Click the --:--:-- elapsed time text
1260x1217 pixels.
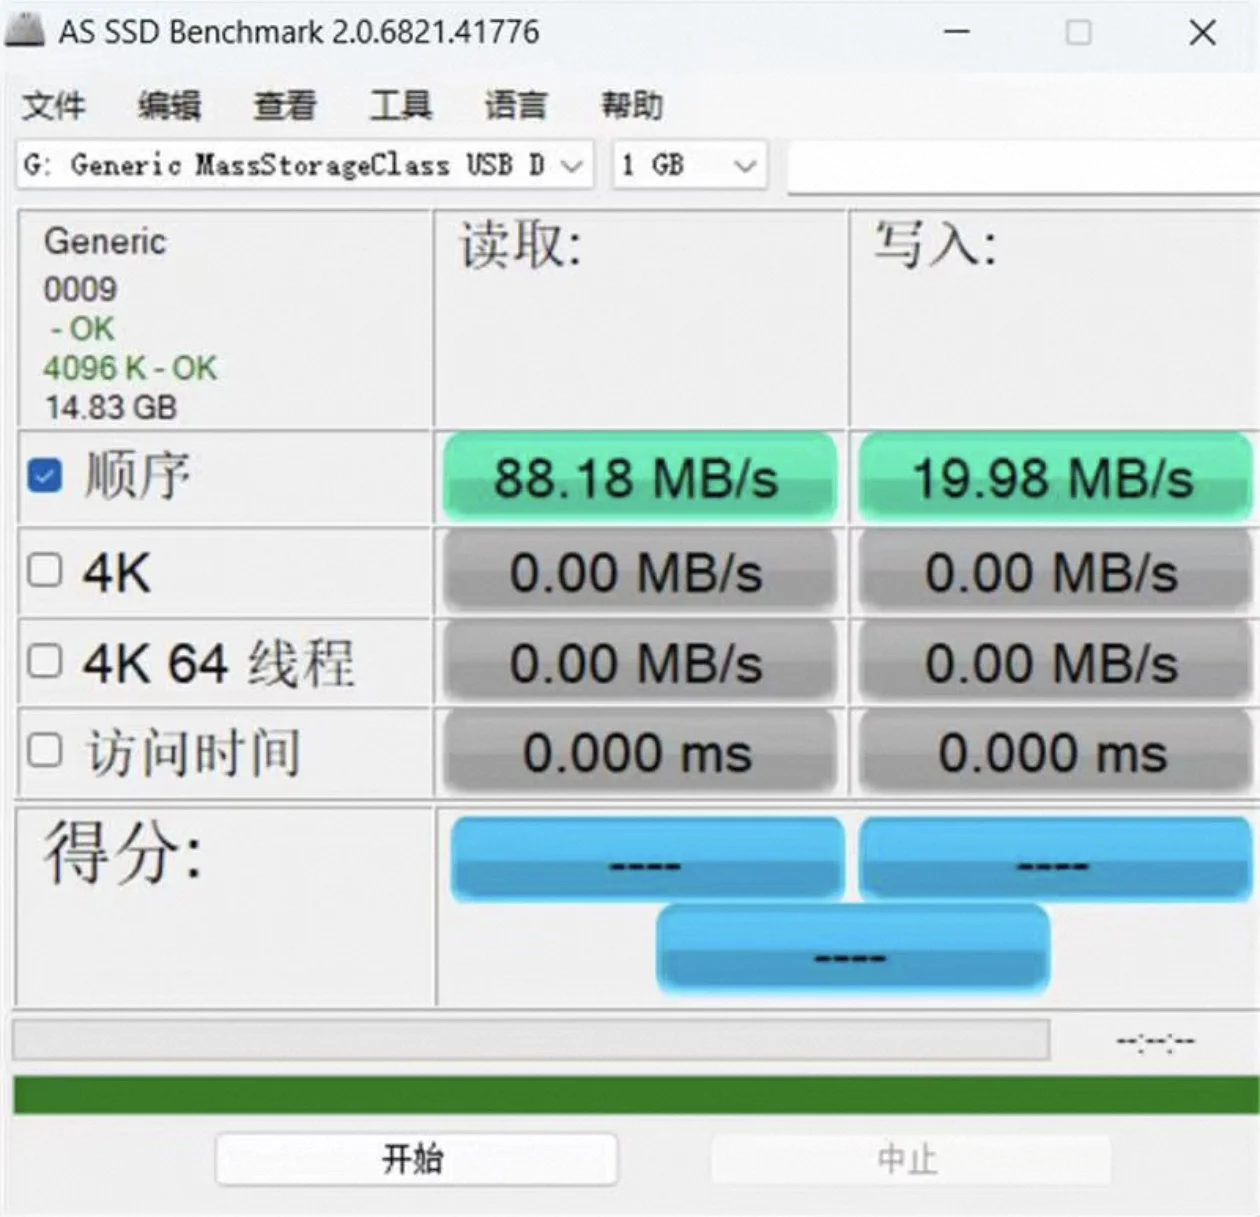pos(1156,1041)
